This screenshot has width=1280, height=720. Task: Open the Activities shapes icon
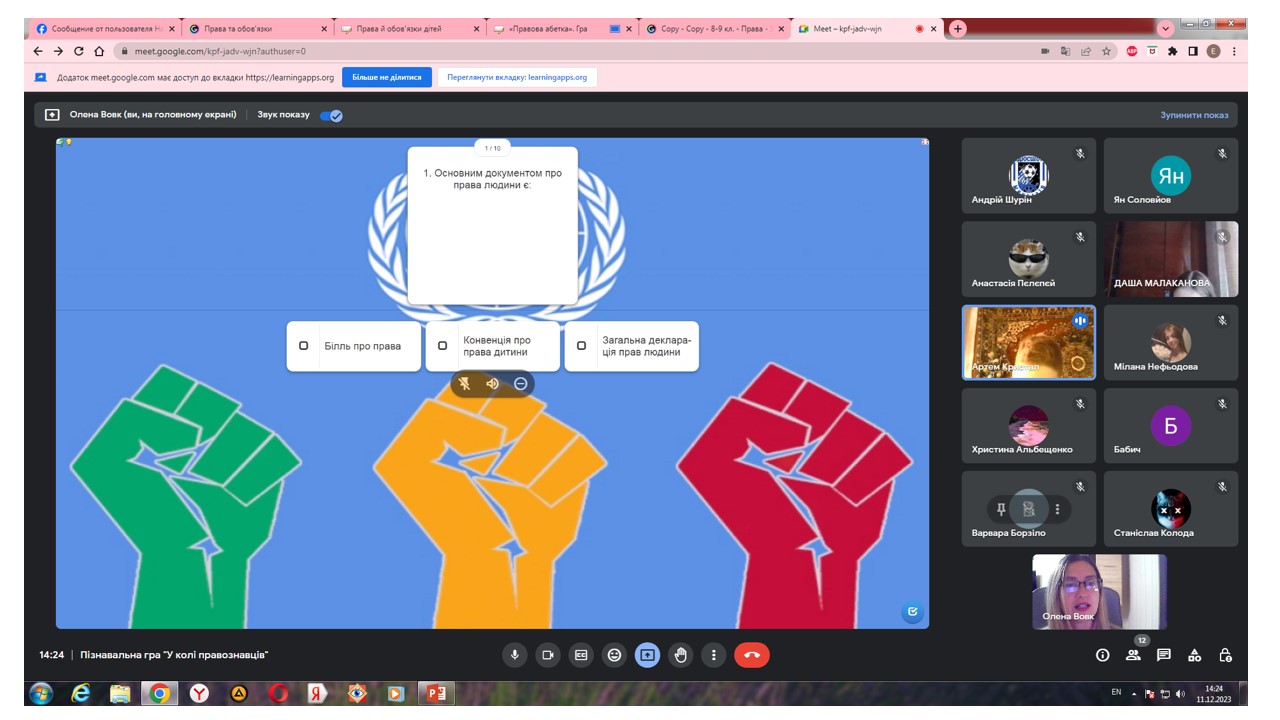(1194, 655)
